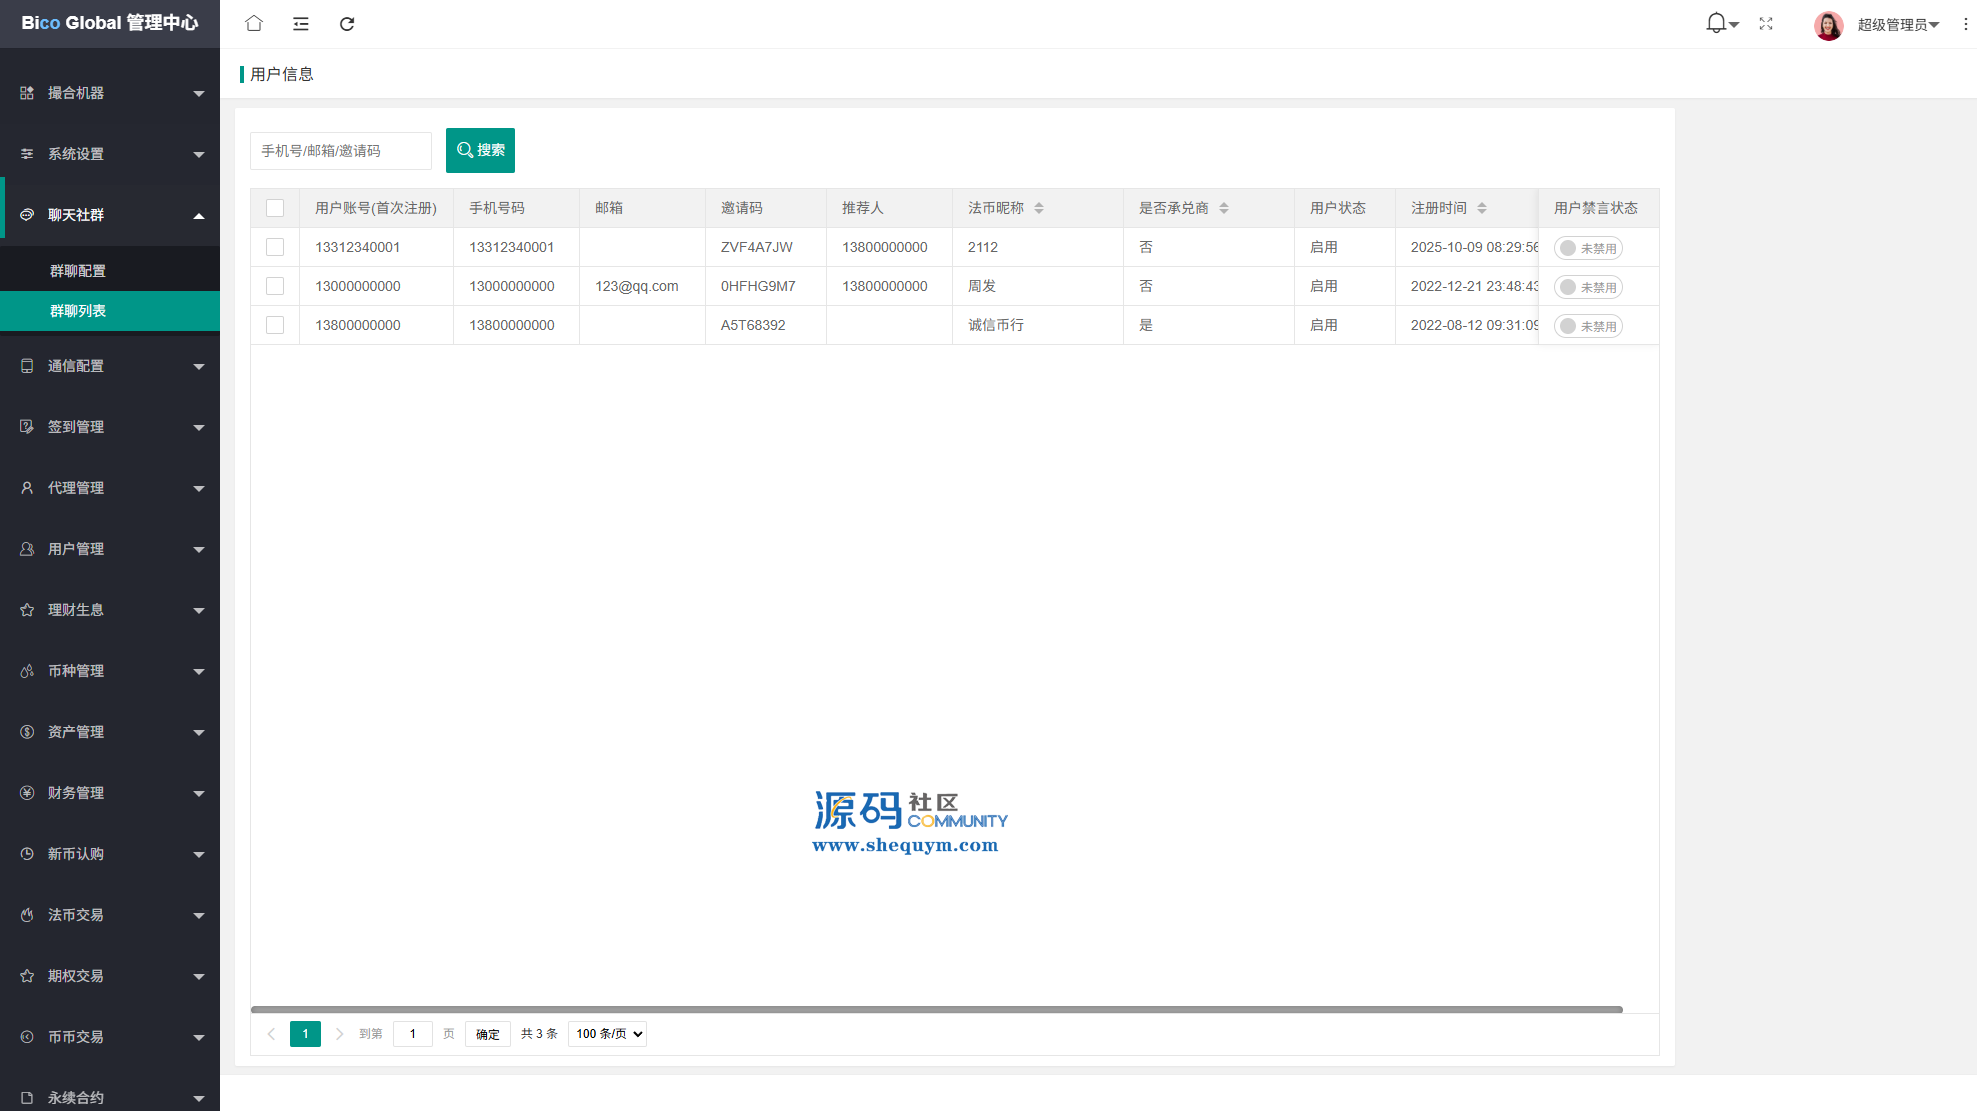Check the select-all header checkbox
The image size is (1977, 1111).
[x=275, y=208]
